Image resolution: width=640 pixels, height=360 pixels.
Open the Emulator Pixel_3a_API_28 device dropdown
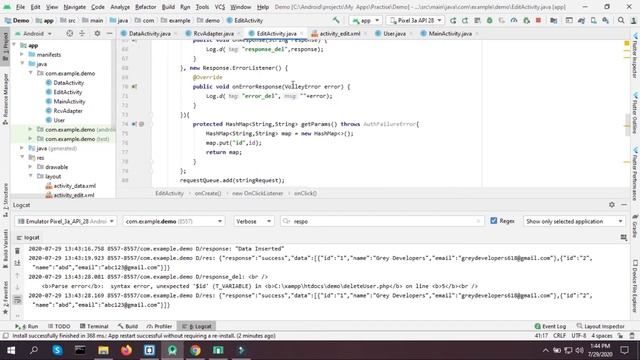click(x=66, y=221)
